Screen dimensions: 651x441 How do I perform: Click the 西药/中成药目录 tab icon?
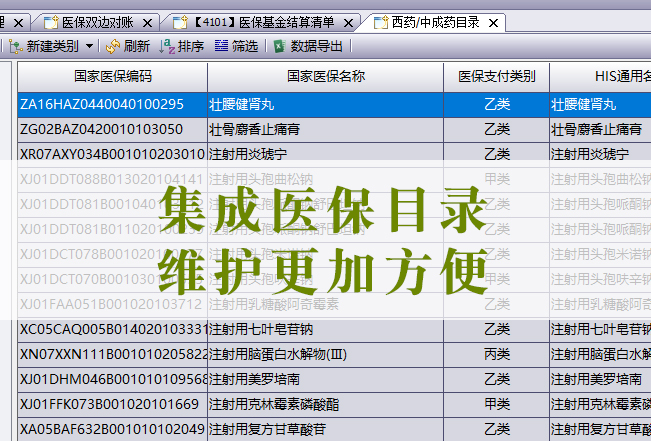(382, 21)
